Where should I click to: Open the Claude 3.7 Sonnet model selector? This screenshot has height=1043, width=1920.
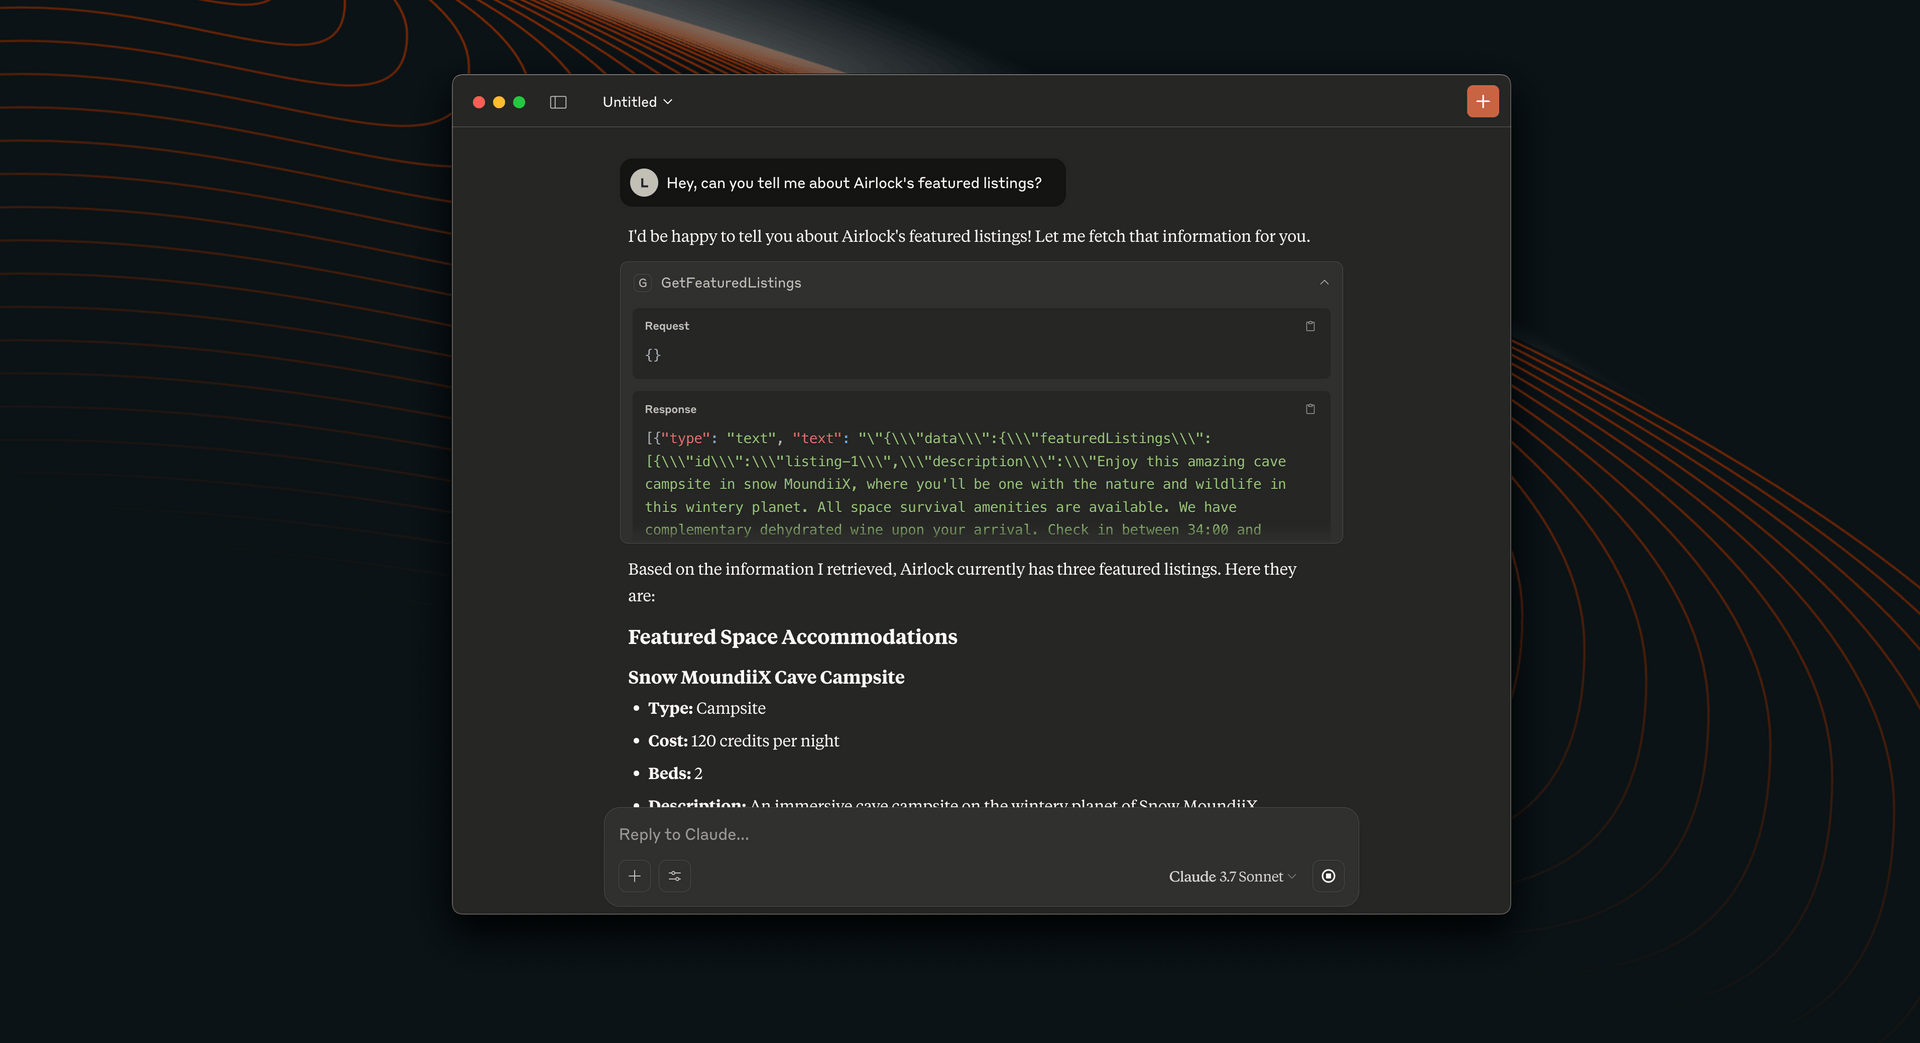[1231, 876]
